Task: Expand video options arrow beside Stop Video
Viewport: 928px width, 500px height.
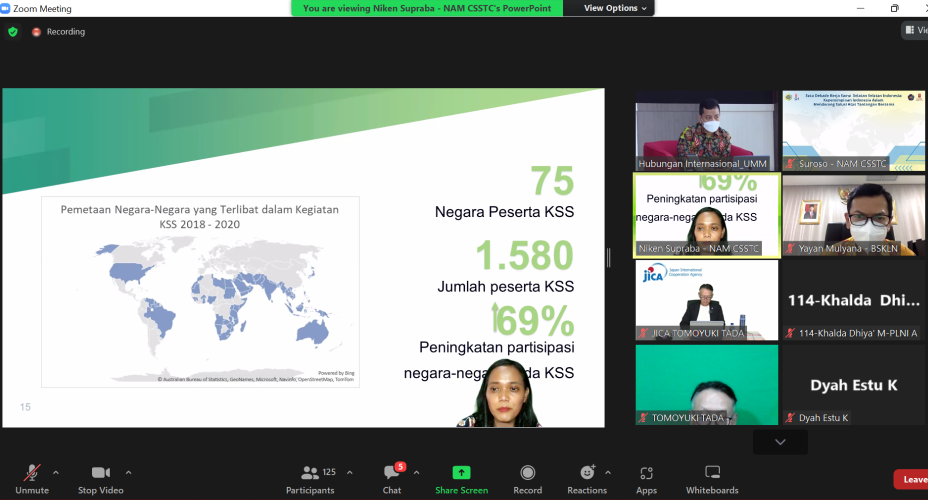Action: click(x=129, y=472)
